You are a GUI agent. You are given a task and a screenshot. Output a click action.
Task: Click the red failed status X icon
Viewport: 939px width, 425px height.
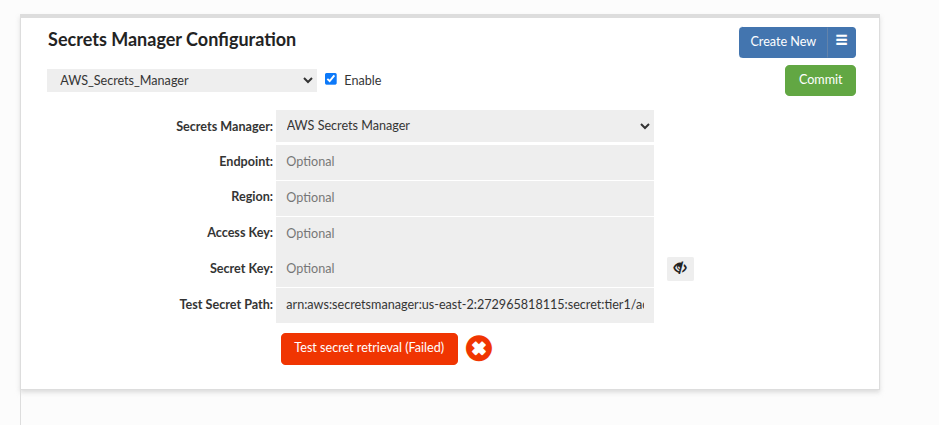478,348
